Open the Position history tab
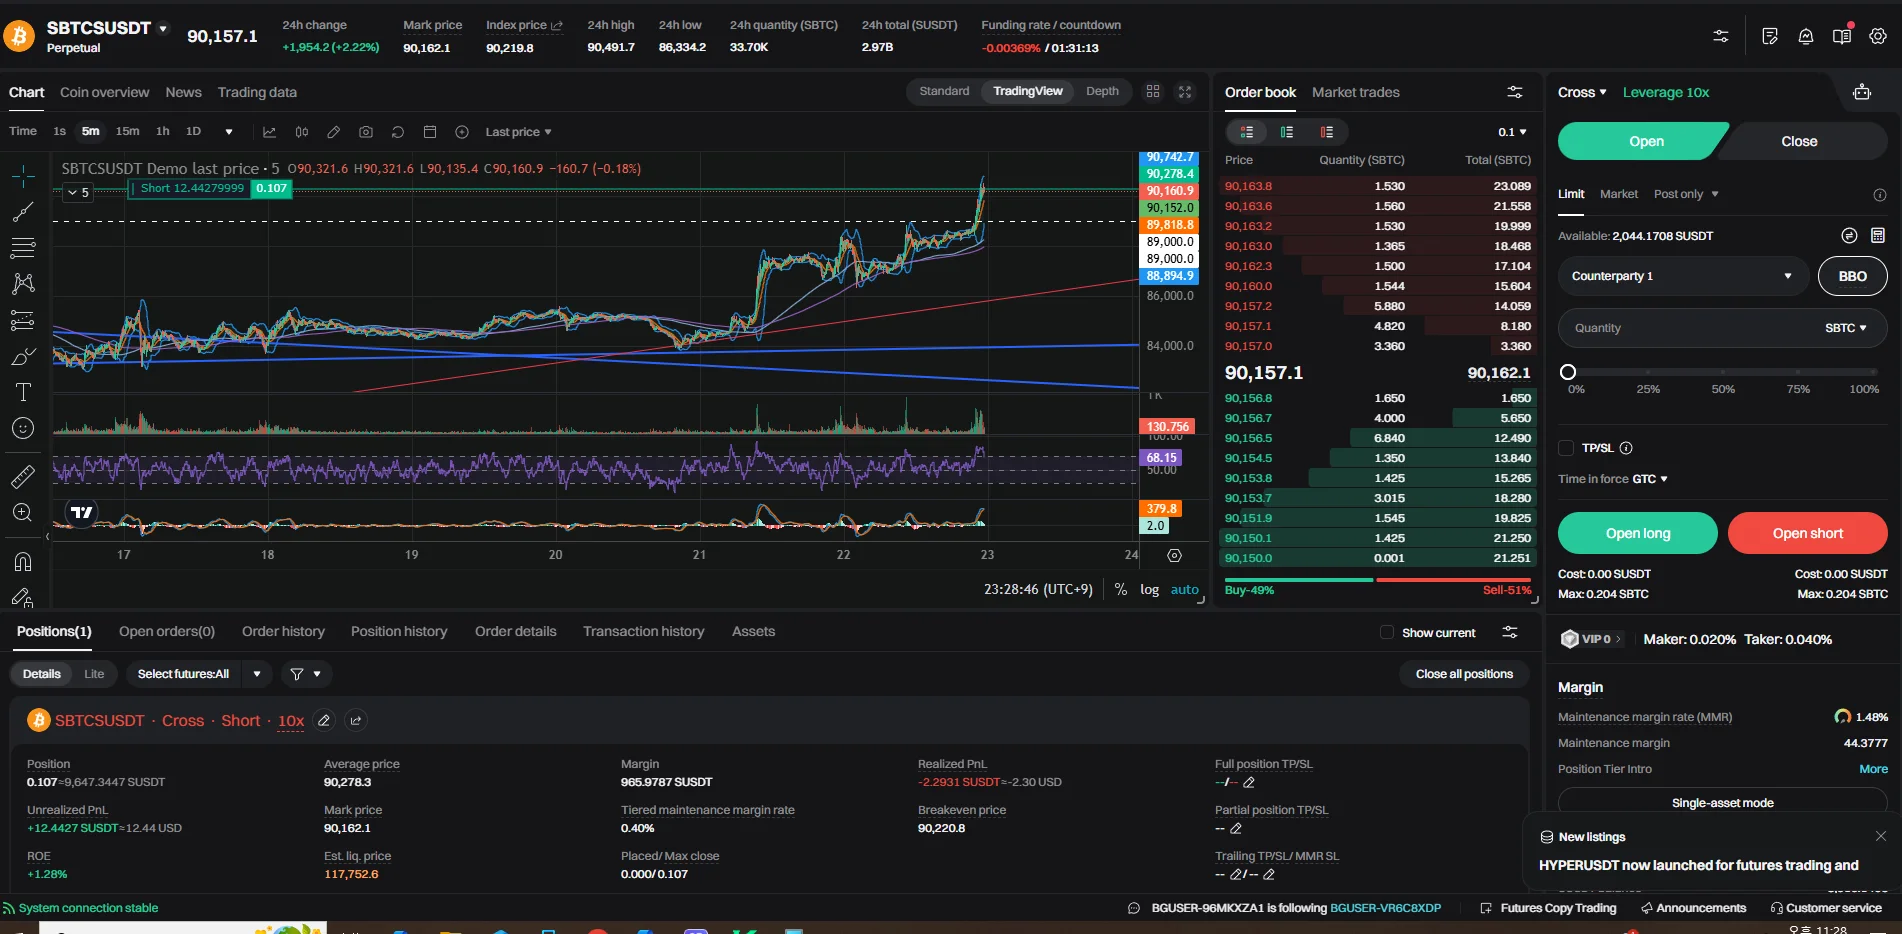The width and height of the screenshot is (1902, 934). 398,631
